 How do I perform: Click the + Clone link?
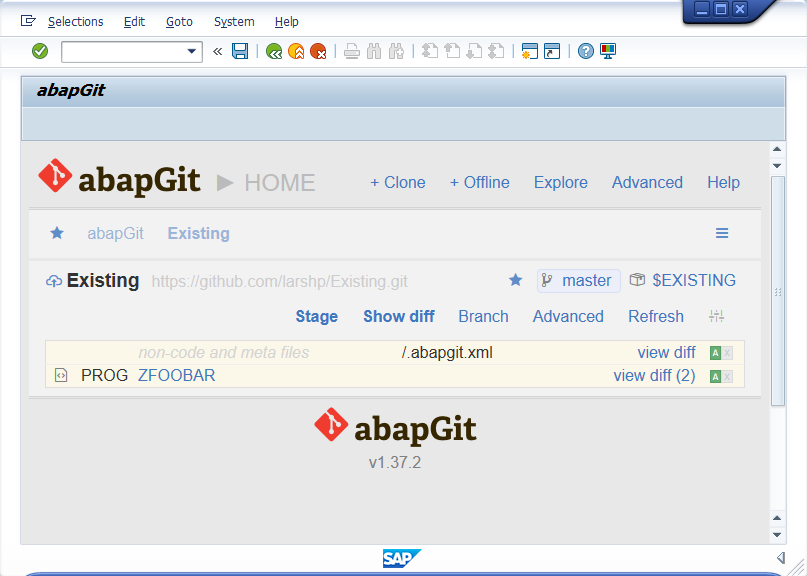[398, 182]
